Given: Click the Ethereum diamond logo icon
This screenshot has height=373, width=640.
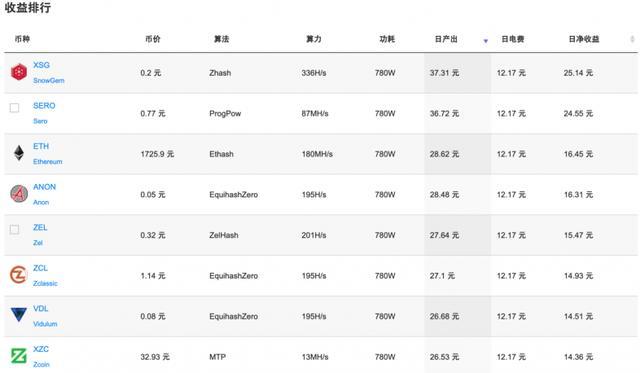Looking at the screenshot, I should pyautogui.click(x=19, y=153).
